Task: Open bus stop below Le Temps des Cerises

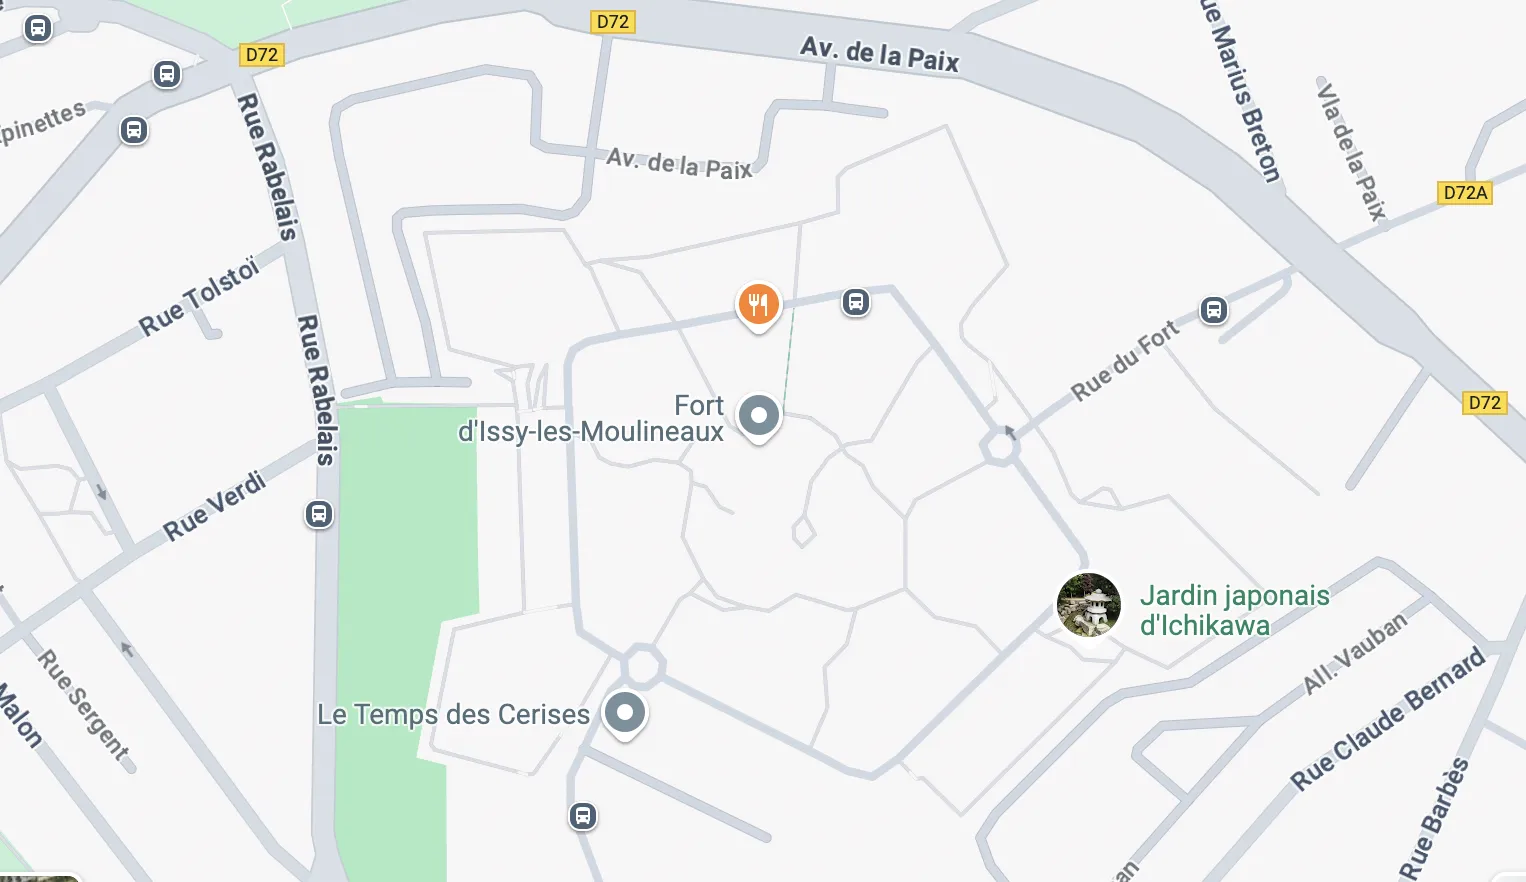Action: 583,816
